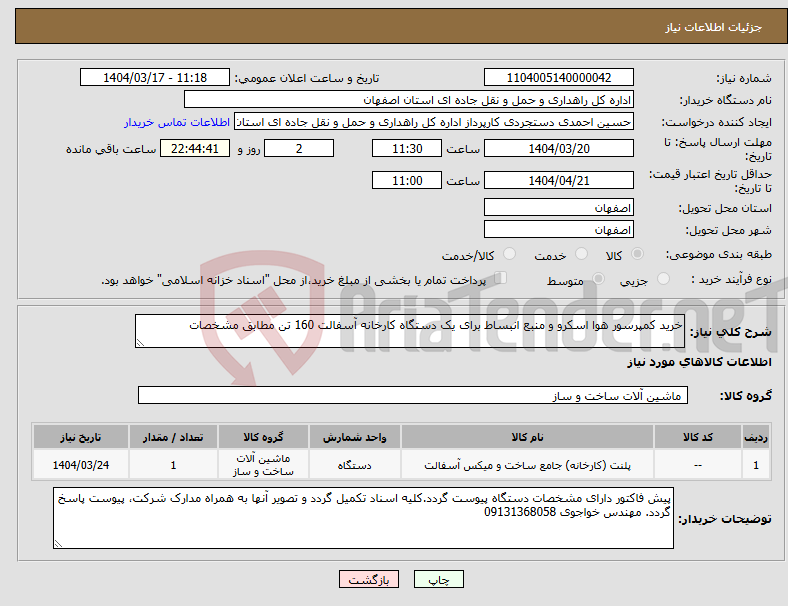Click the deadline time 11:30 field
The height and width of the screenshot is (606, 788).
click(407, 149)
